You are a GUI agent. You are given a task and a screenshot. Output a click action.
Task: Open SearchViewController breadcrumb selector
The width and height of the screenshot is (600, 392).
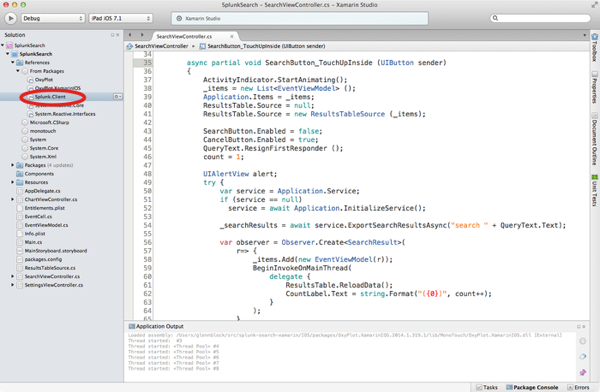[158, 46]
